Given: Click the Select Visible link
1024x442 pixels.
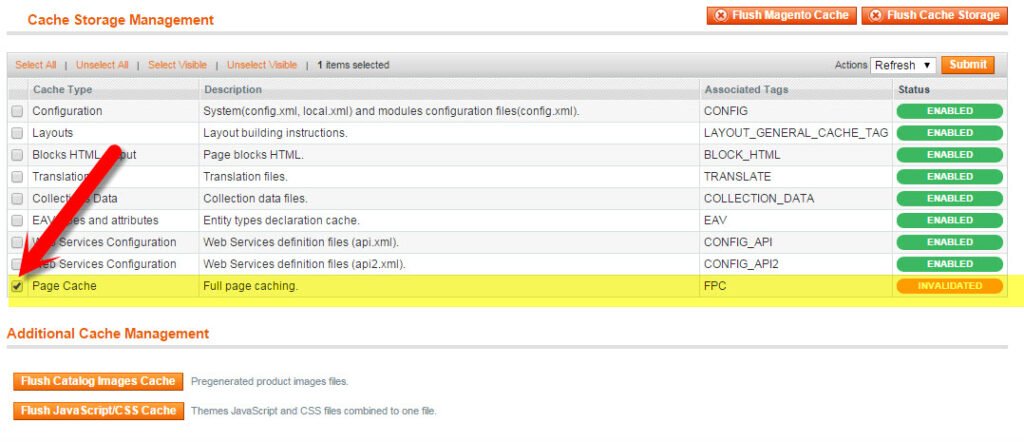Looking at the screenshot, I should (177, 65).
